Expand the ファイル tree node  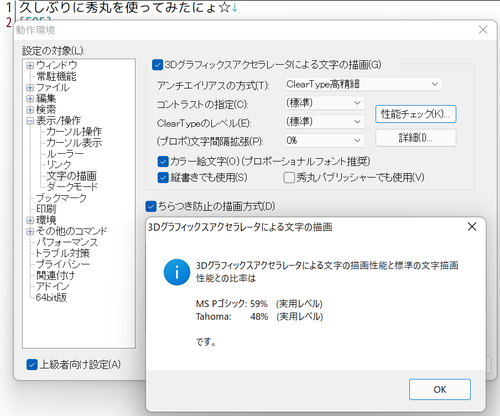(30, 88)
